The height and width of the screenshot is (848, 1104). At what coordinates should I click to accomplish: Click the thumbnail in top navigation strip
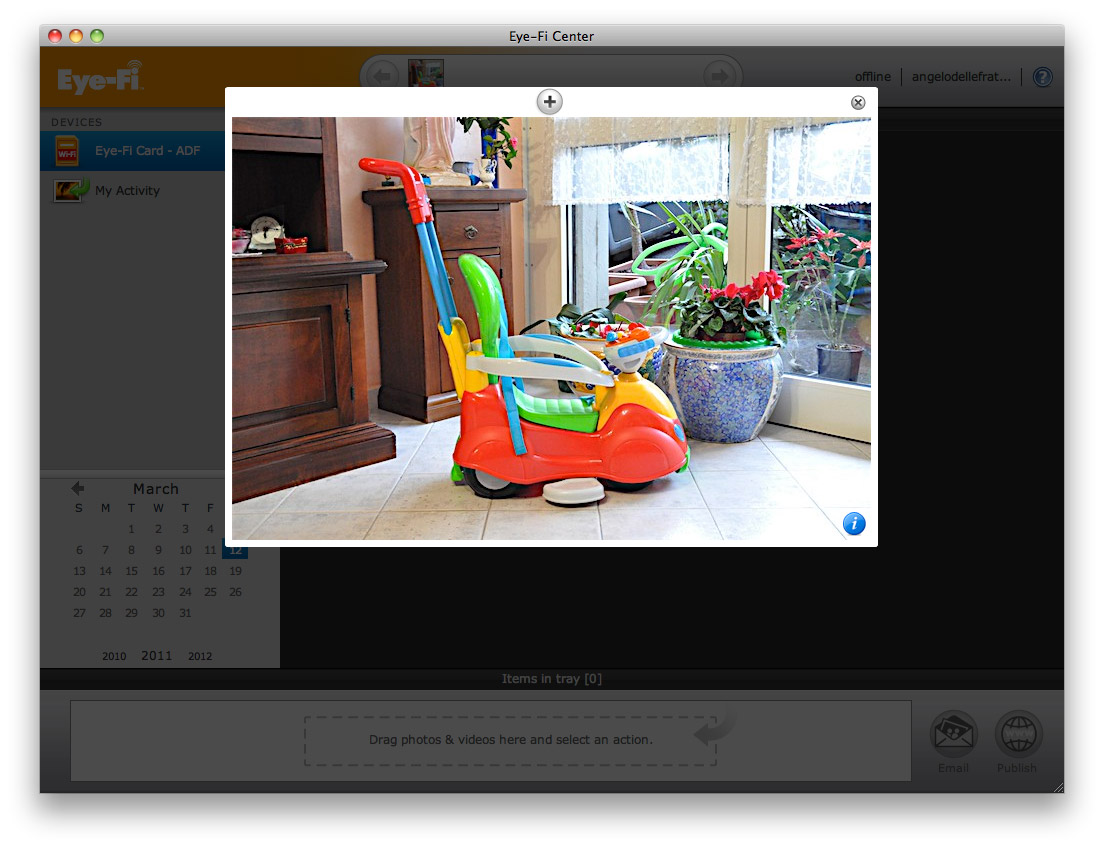tap(426, 74)
